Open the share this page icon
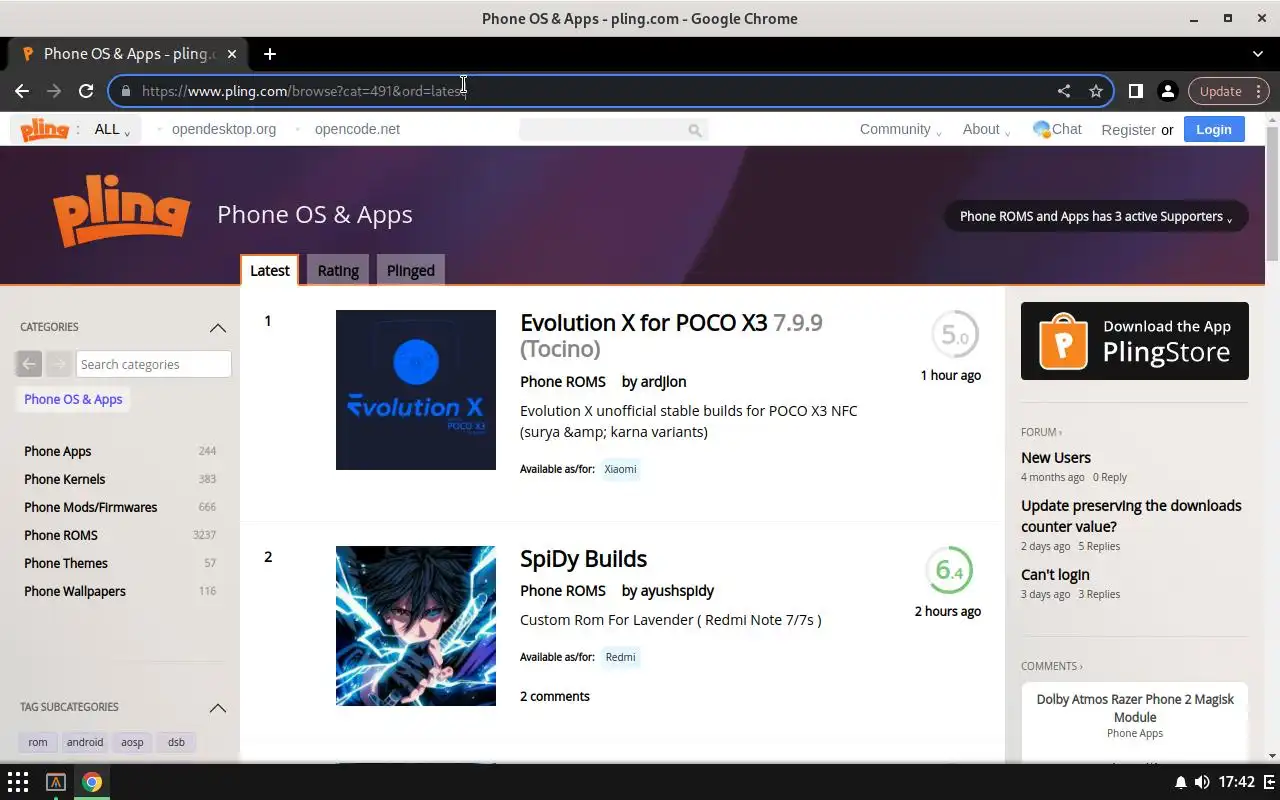 pos(1064,91)
